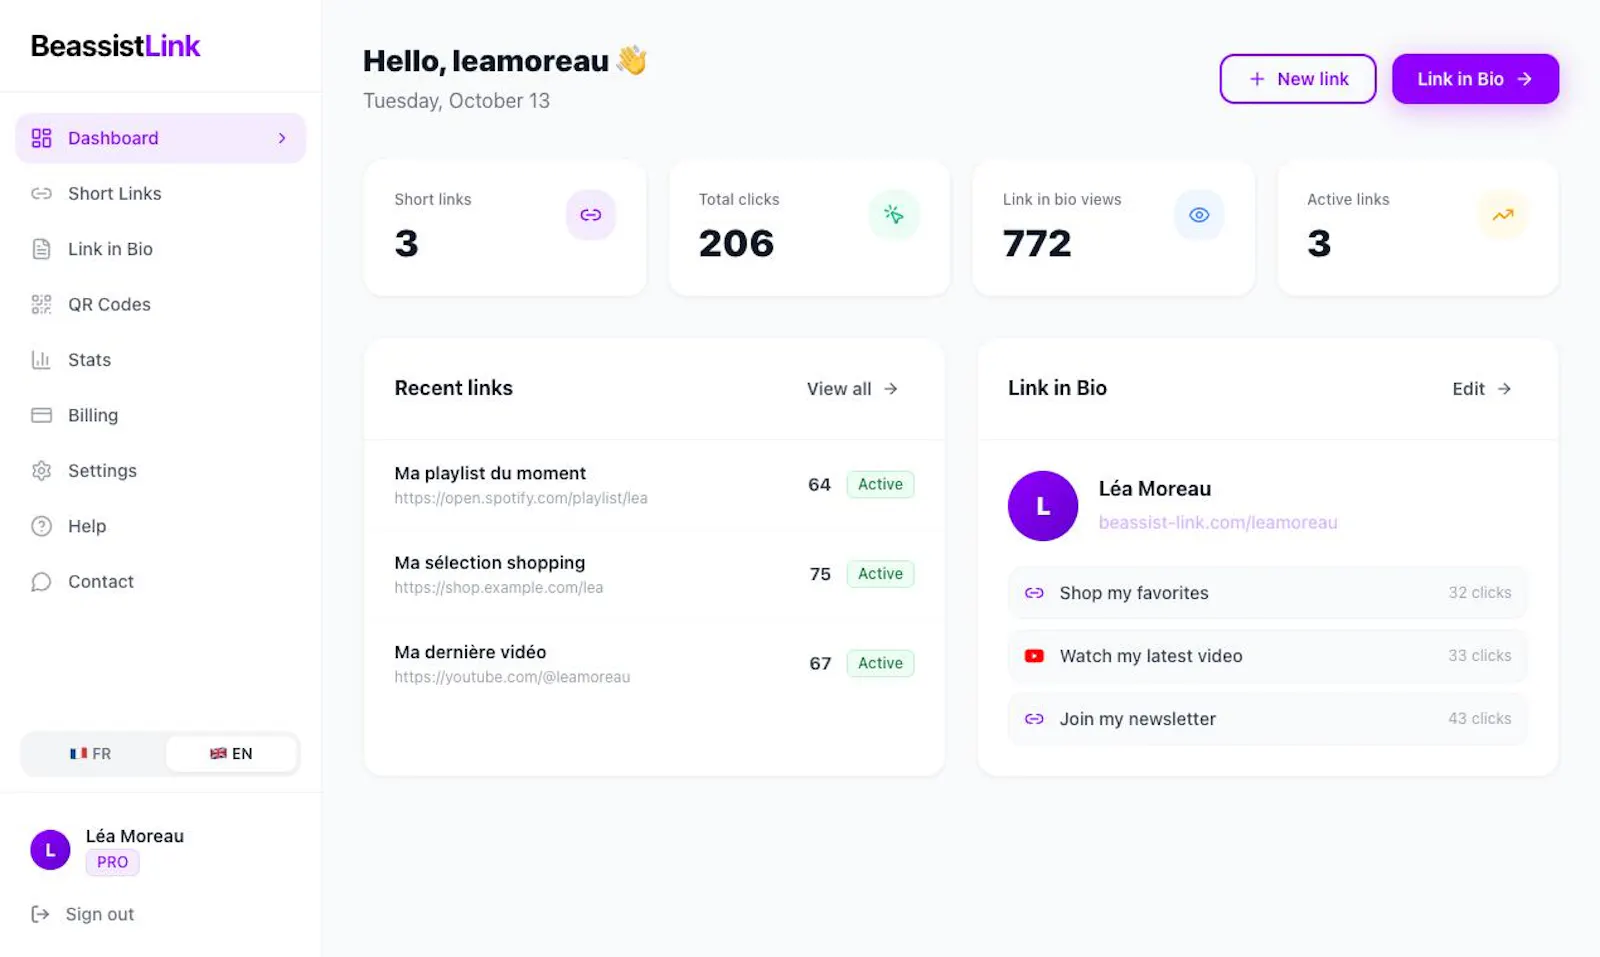
Task: Click the purple Link in Bio button
Action: point(1475,79)
